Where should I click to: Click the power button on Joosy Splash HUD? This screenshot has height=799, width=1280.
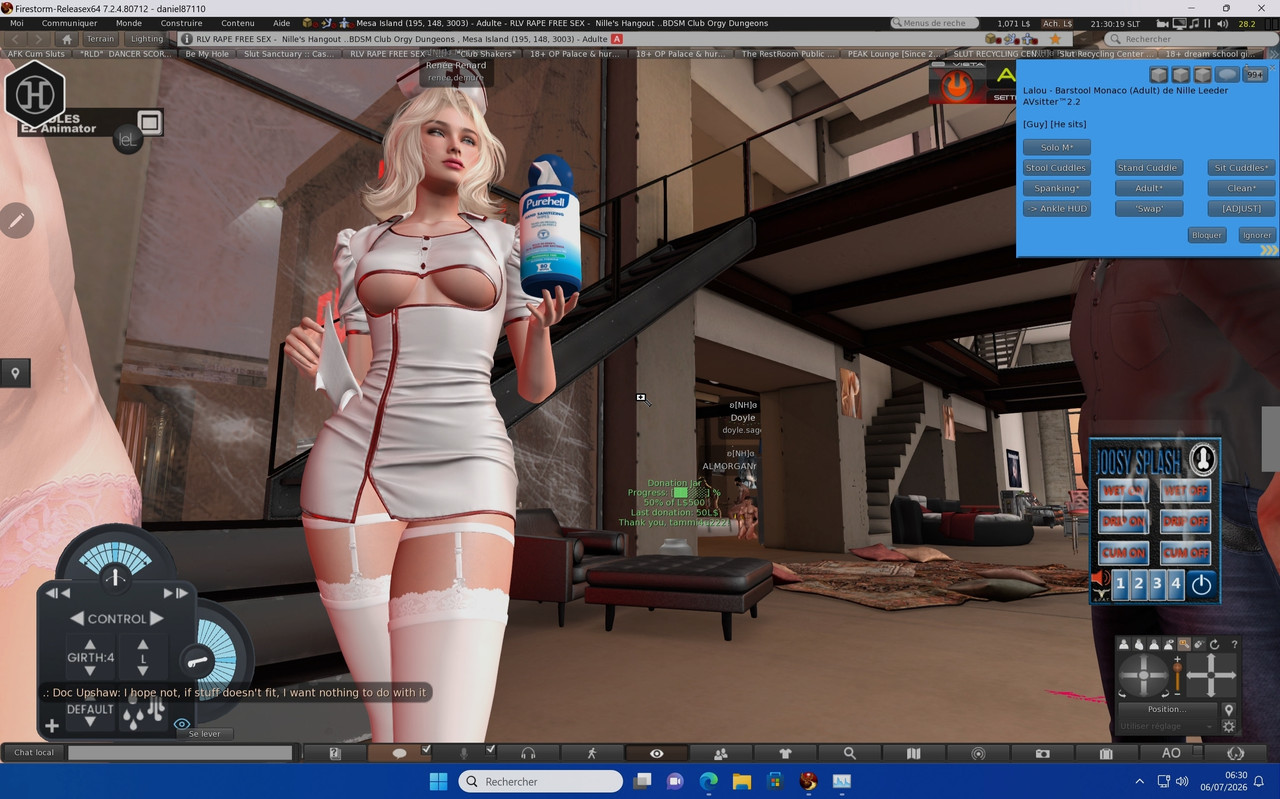pos(1201,584)
